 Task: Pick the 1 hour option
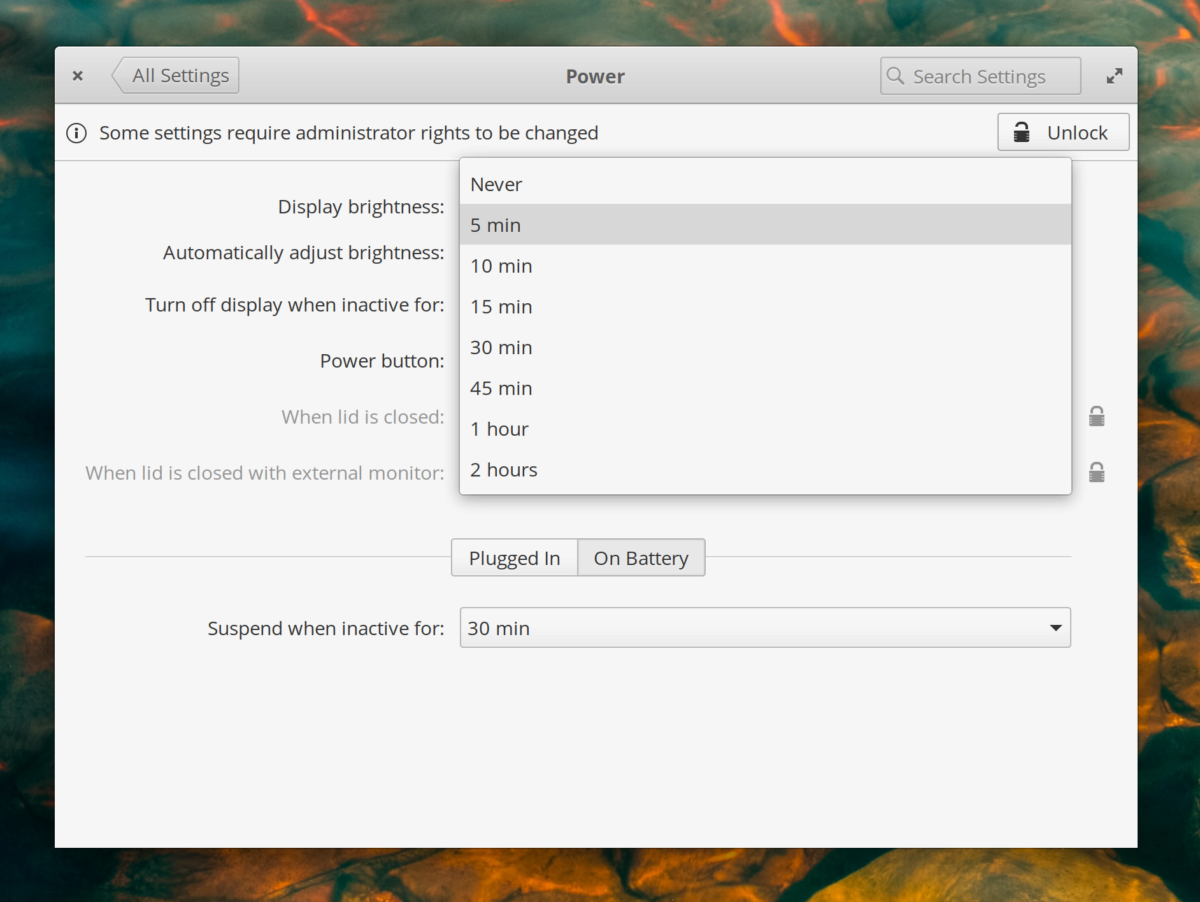tap(765, 429)
